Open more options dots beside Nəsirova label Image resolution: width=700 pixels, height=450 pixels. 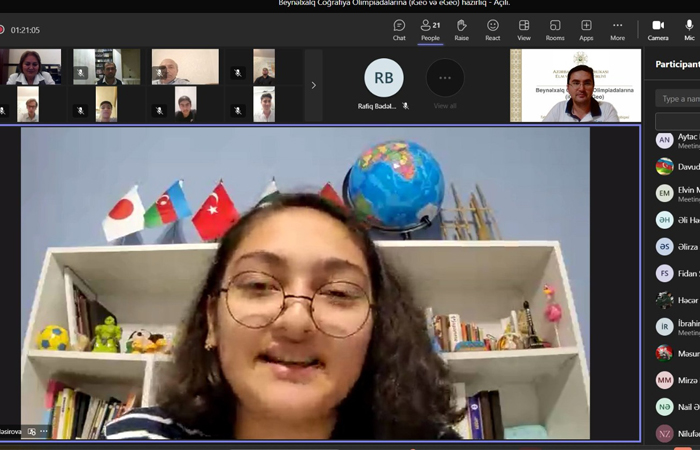44,431
